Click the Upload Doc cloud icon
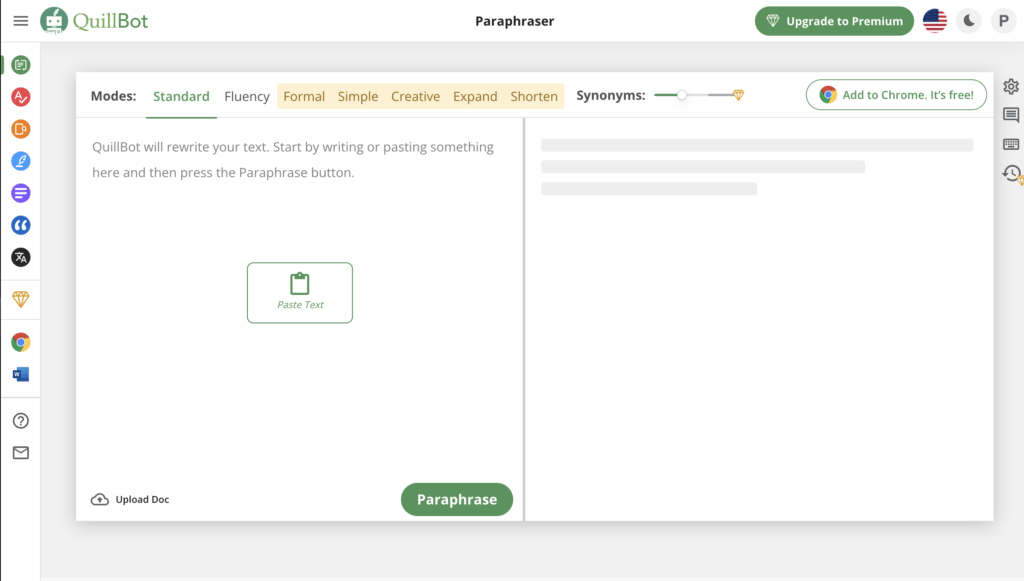 [99, 499]
